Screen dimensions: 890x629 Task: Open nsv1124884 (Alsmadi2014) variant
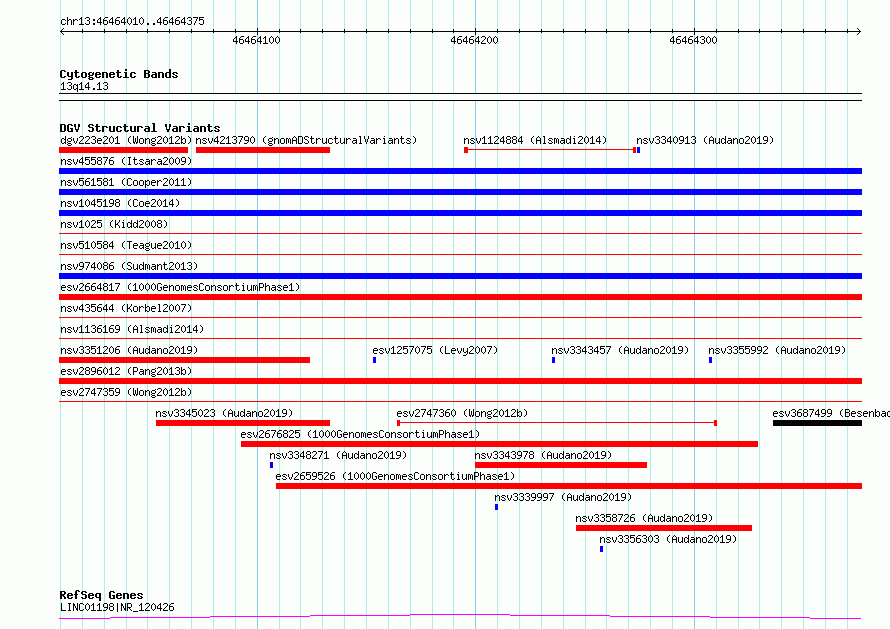535,140
